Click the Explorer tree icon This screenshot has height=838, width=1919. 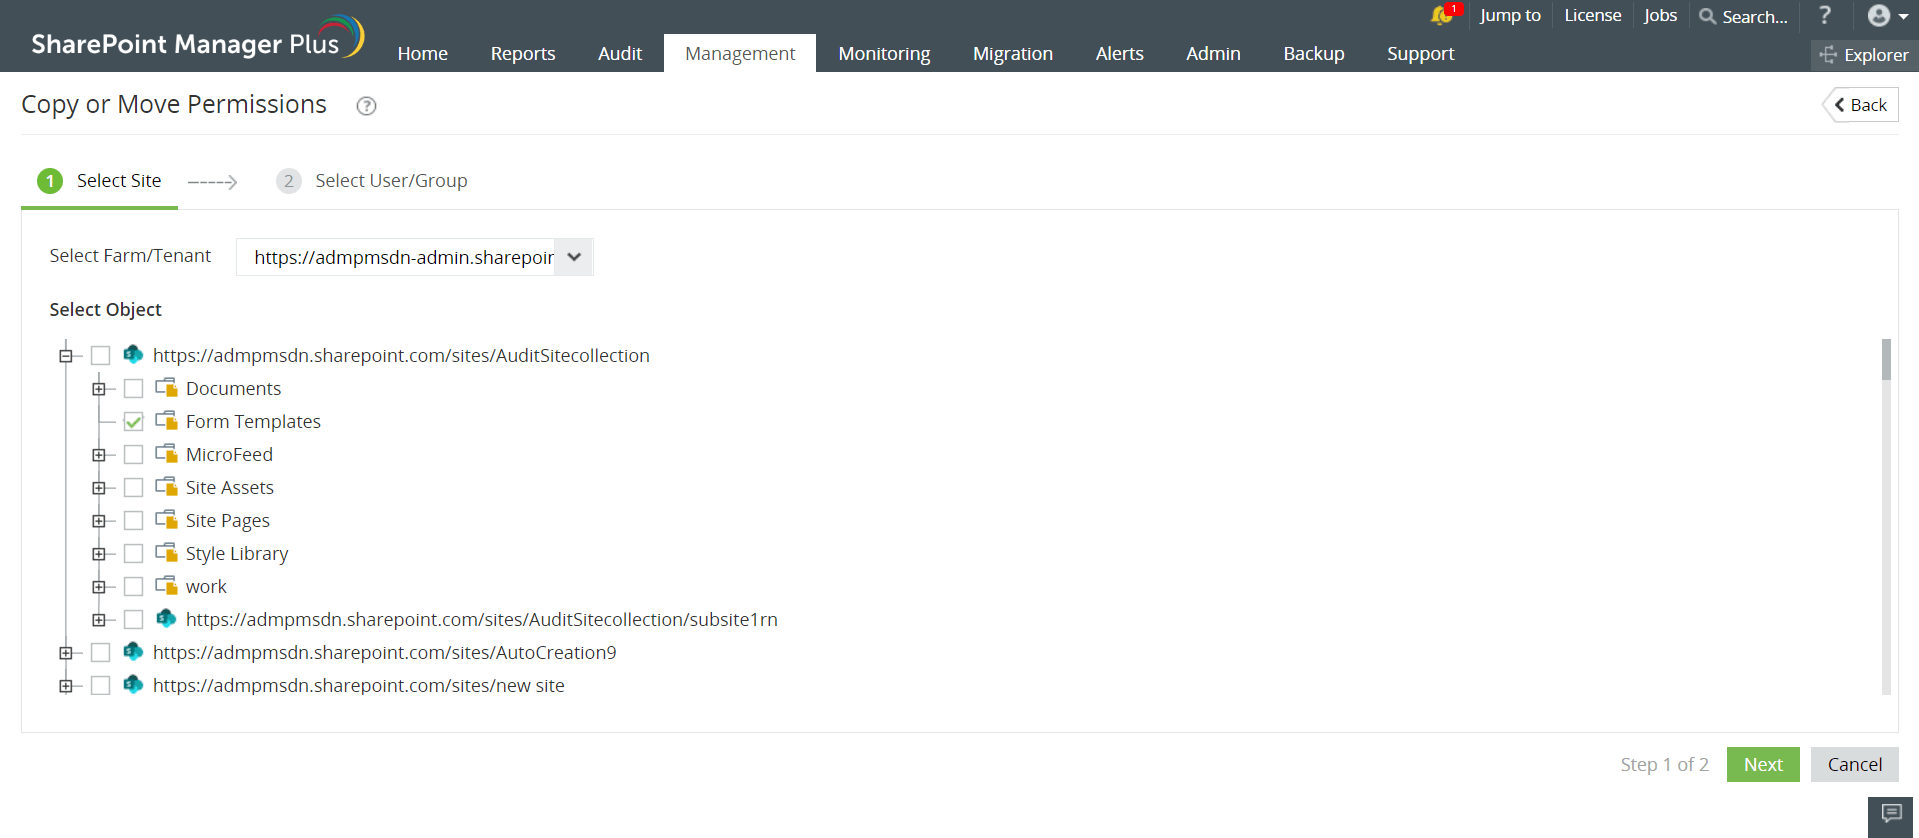(1828, 55)
